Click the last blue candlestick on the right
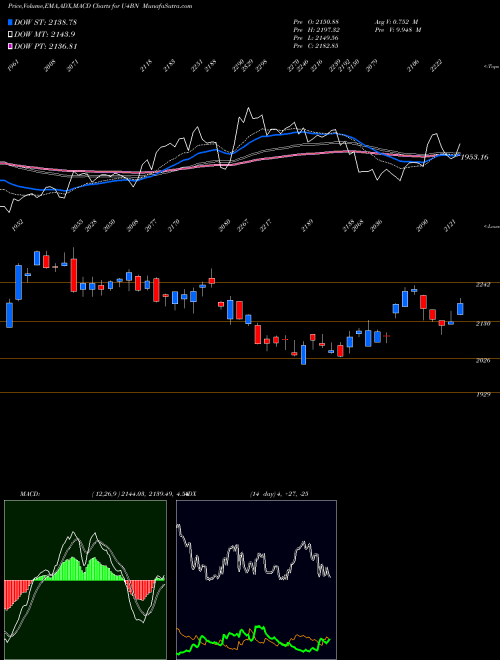This screenshot has width=500, height=660. 460,309
